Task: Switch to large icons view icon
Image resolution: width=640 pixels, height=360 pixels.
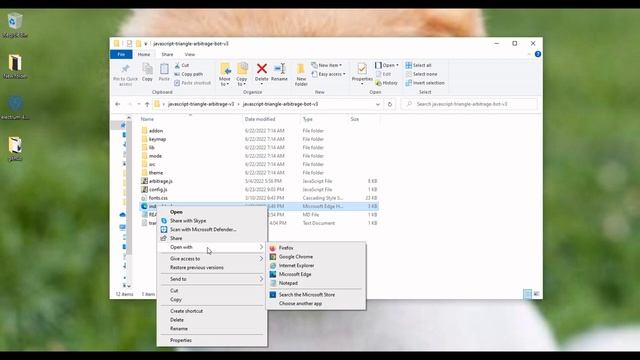Action: point(536,294)
